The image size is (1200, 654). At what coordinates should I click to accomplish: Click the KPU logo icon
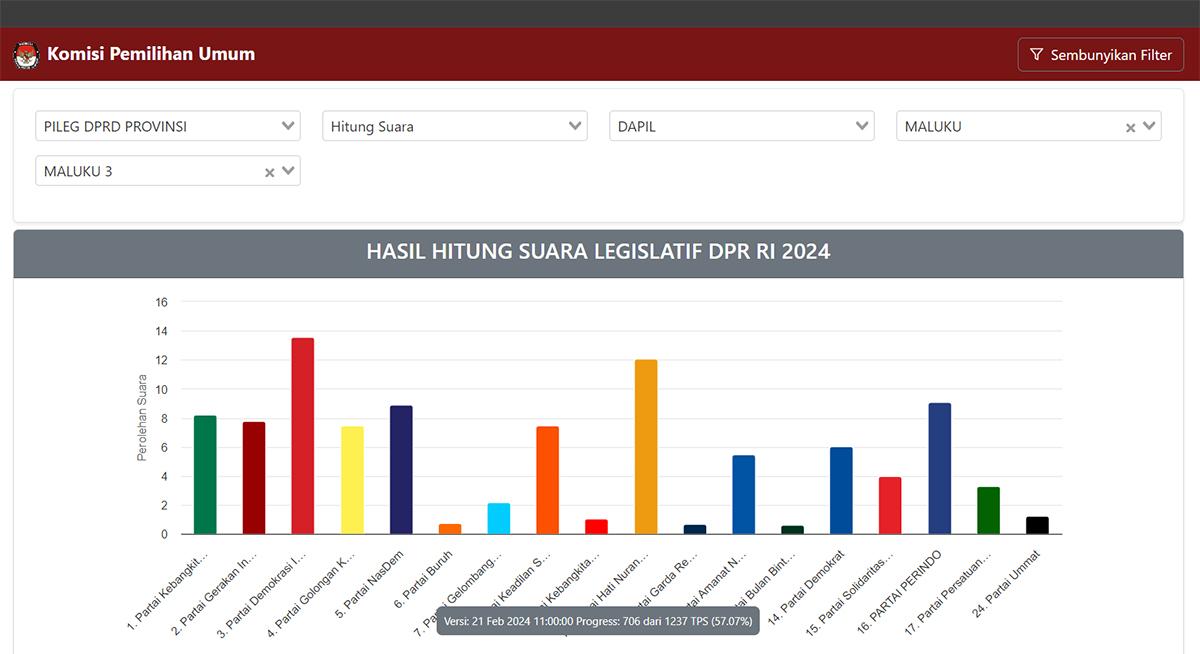pyautogui.click(x=26, y=55)
